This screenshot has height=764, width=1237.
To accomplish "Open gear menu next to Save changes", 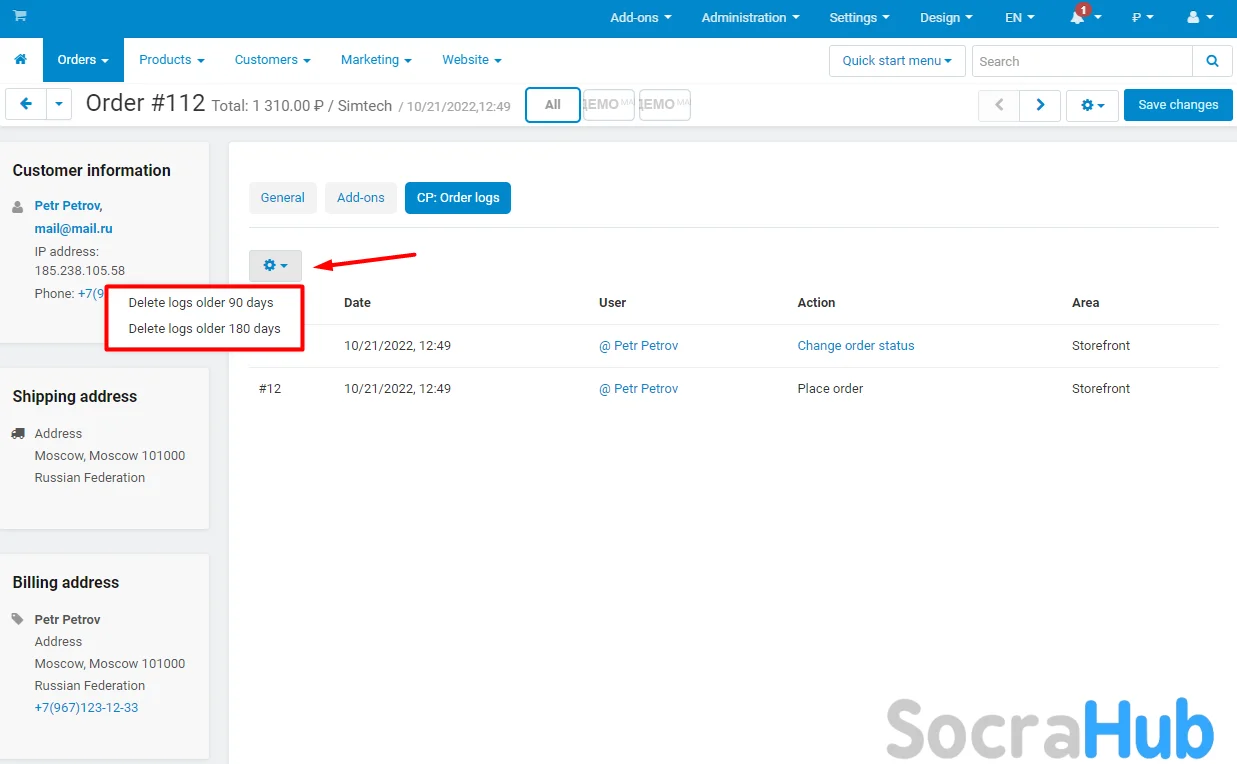I will pos(1092,105).
